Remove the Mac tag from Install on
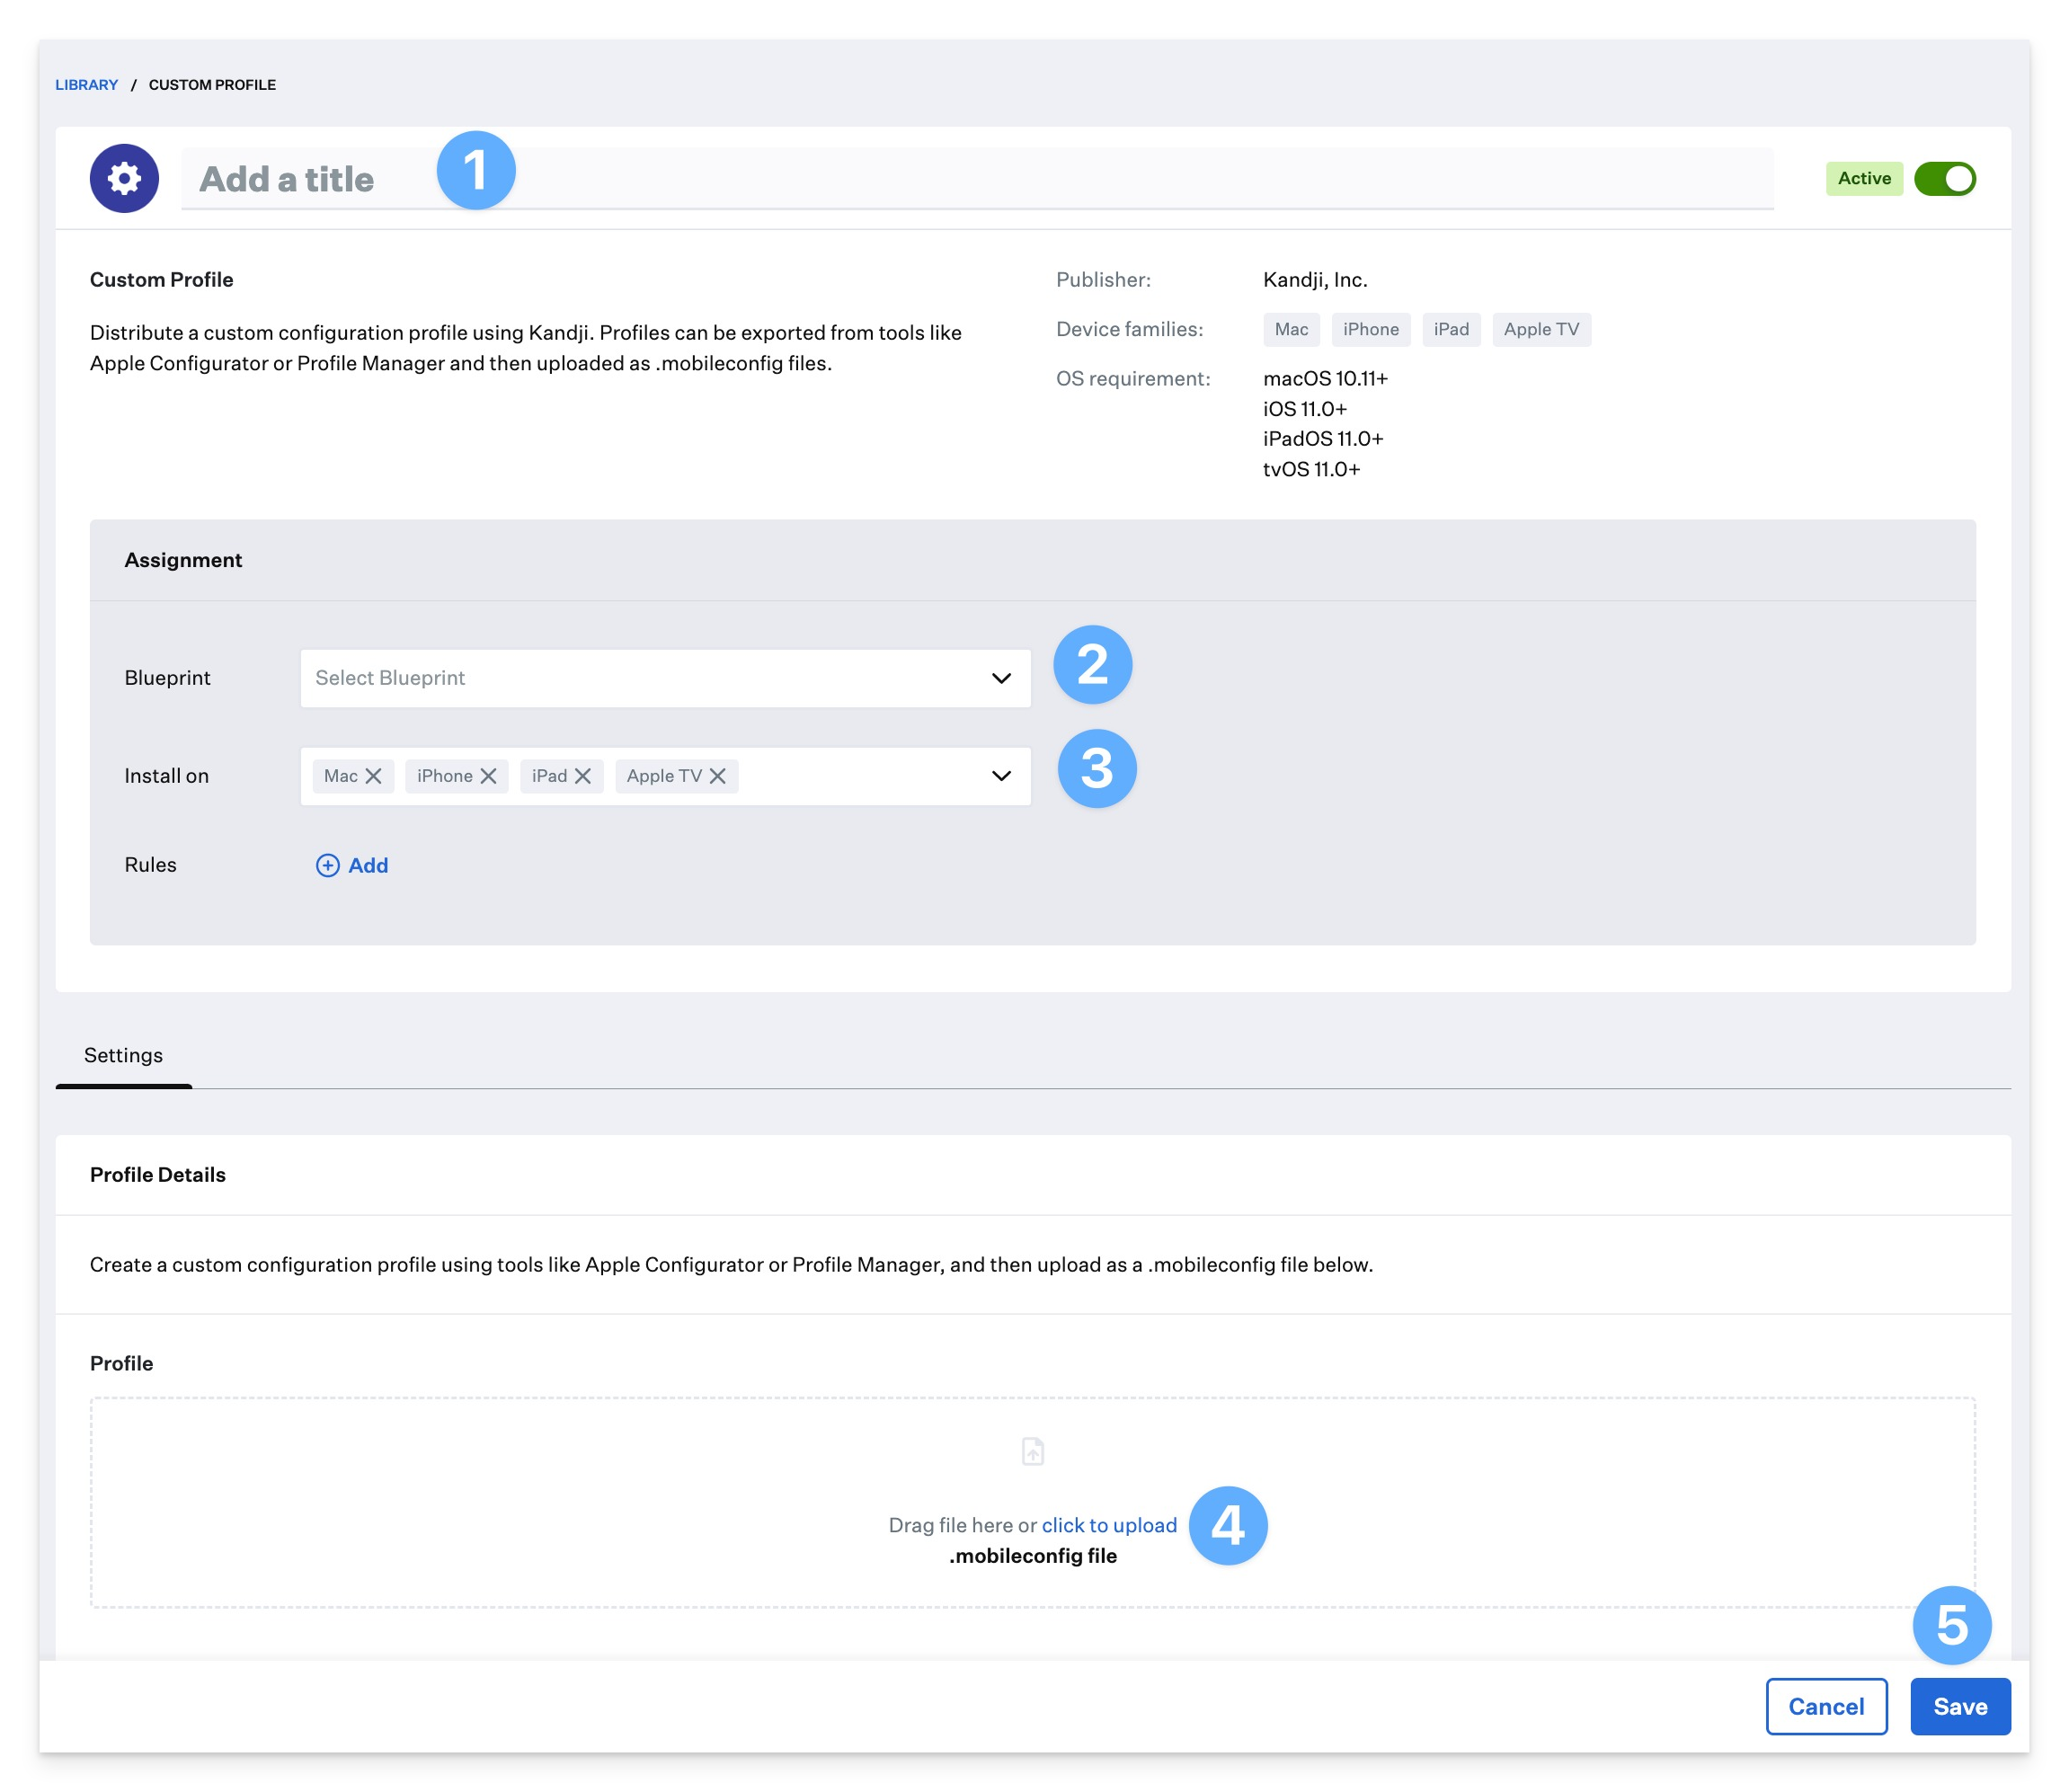 click(x=373, y=776)
